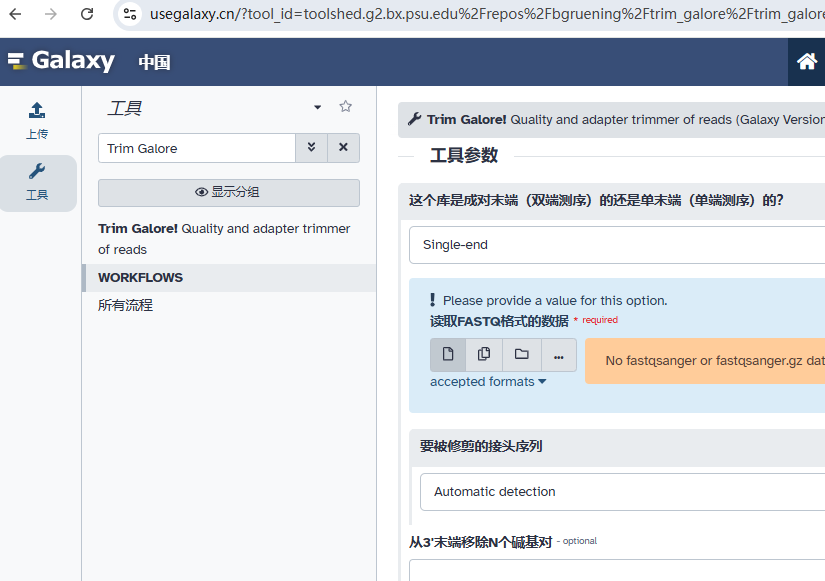
Task: Click the 从3'末端移除N个碱基对 input box
Action: (x=617, y=570)
